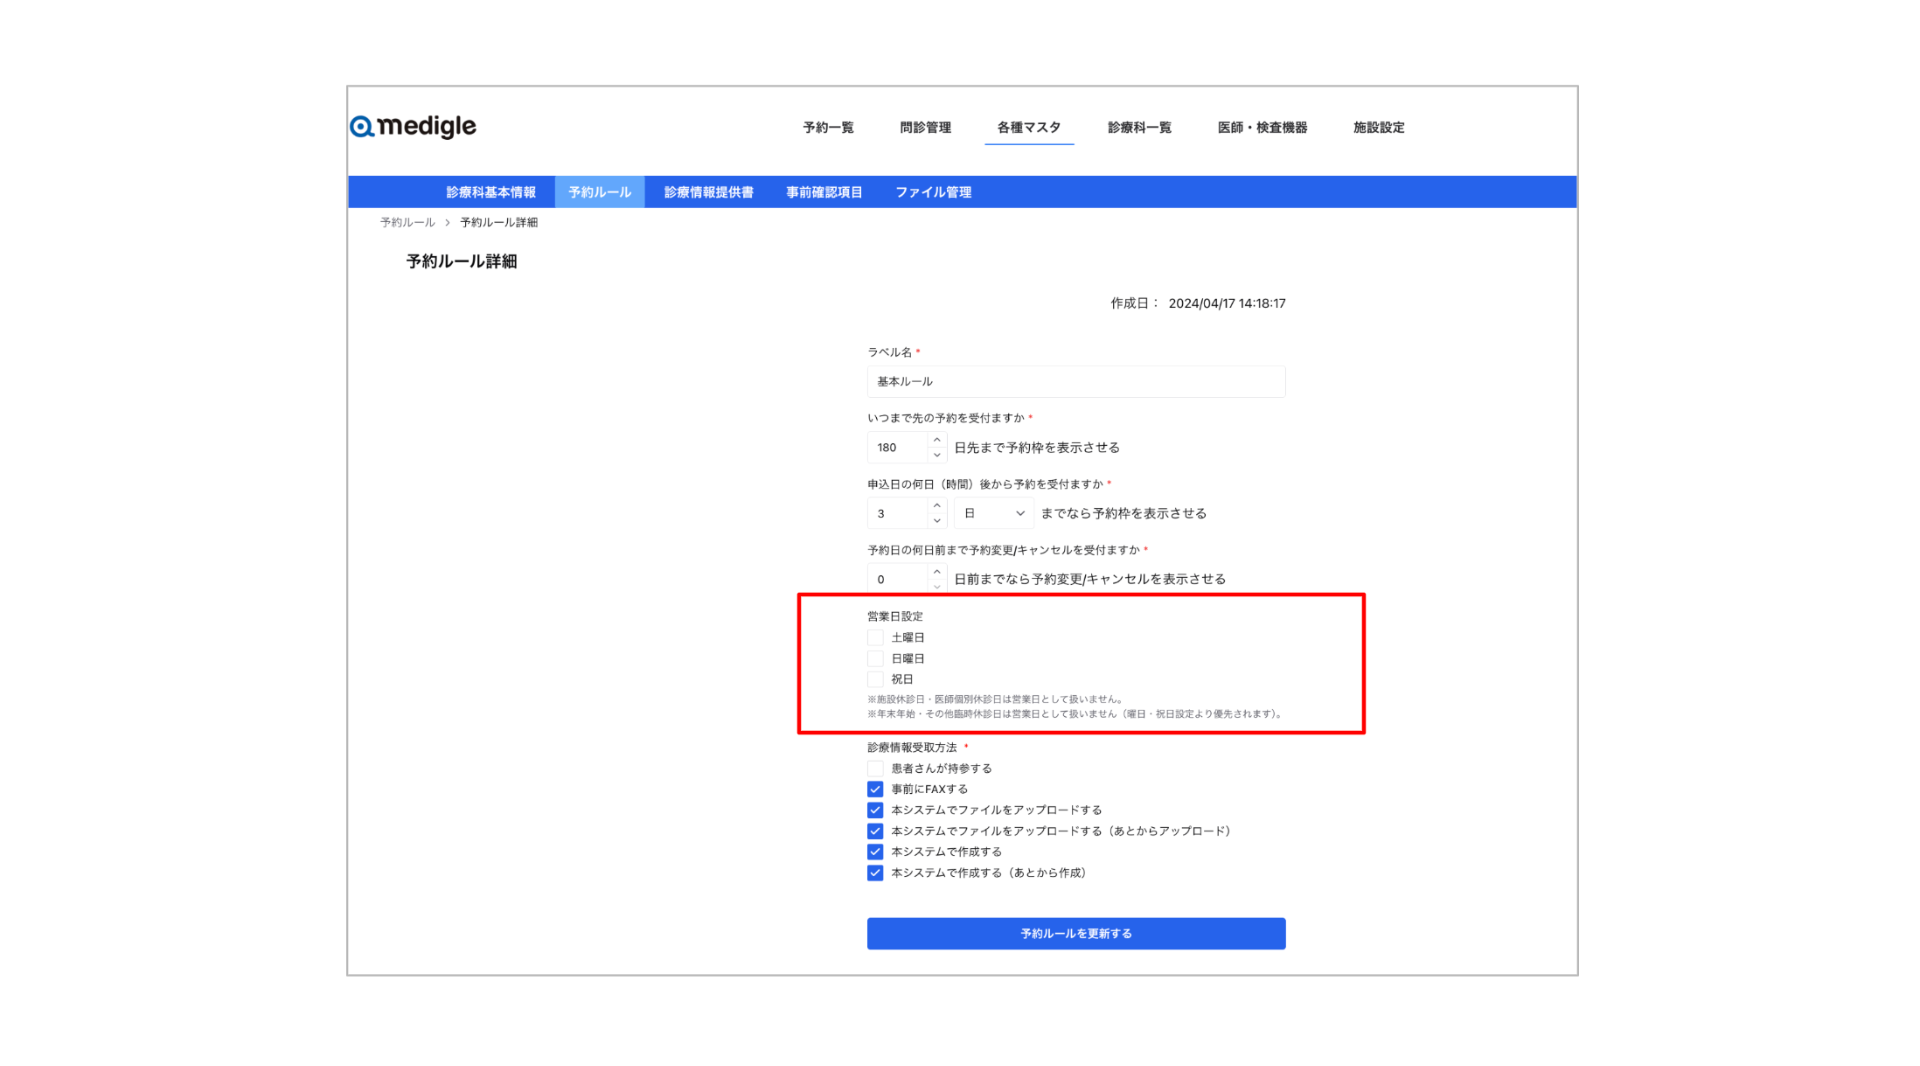Open the 施設設定 menu
This screenshot has width=1920, height=1066.
1379,127
